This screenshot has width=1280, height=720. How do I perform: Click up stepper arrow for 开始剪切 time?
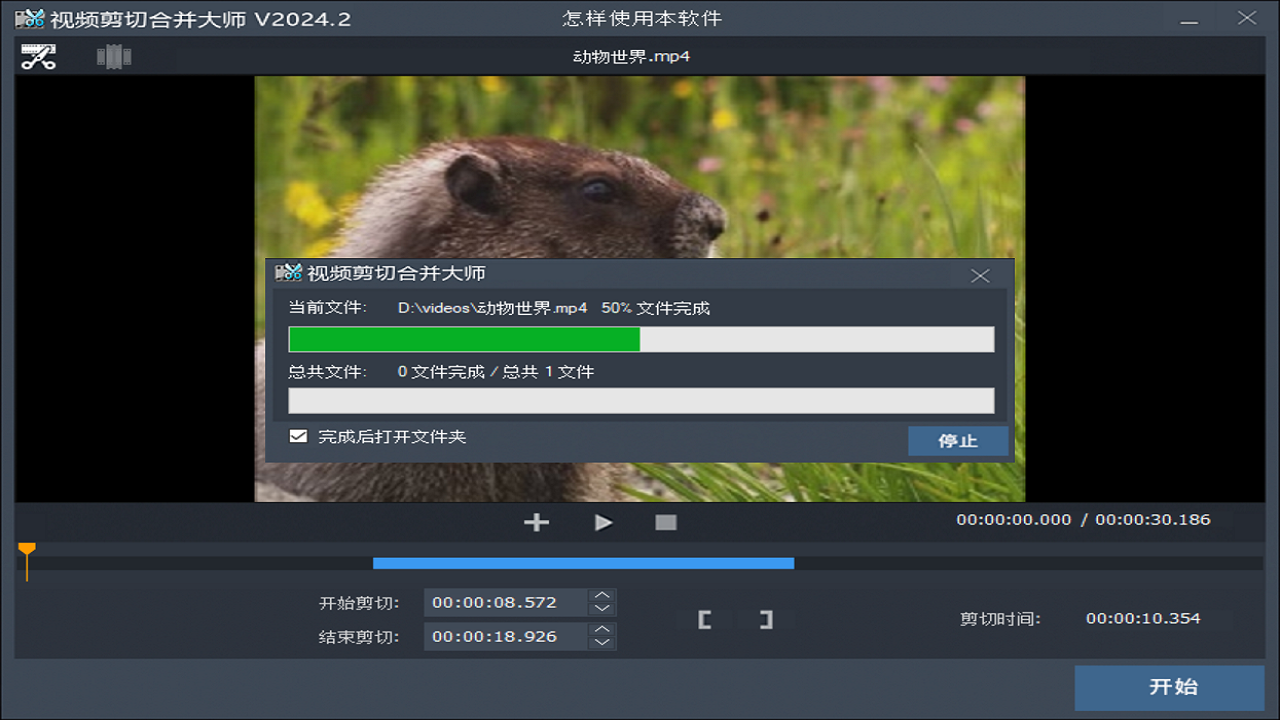(604, 597)
